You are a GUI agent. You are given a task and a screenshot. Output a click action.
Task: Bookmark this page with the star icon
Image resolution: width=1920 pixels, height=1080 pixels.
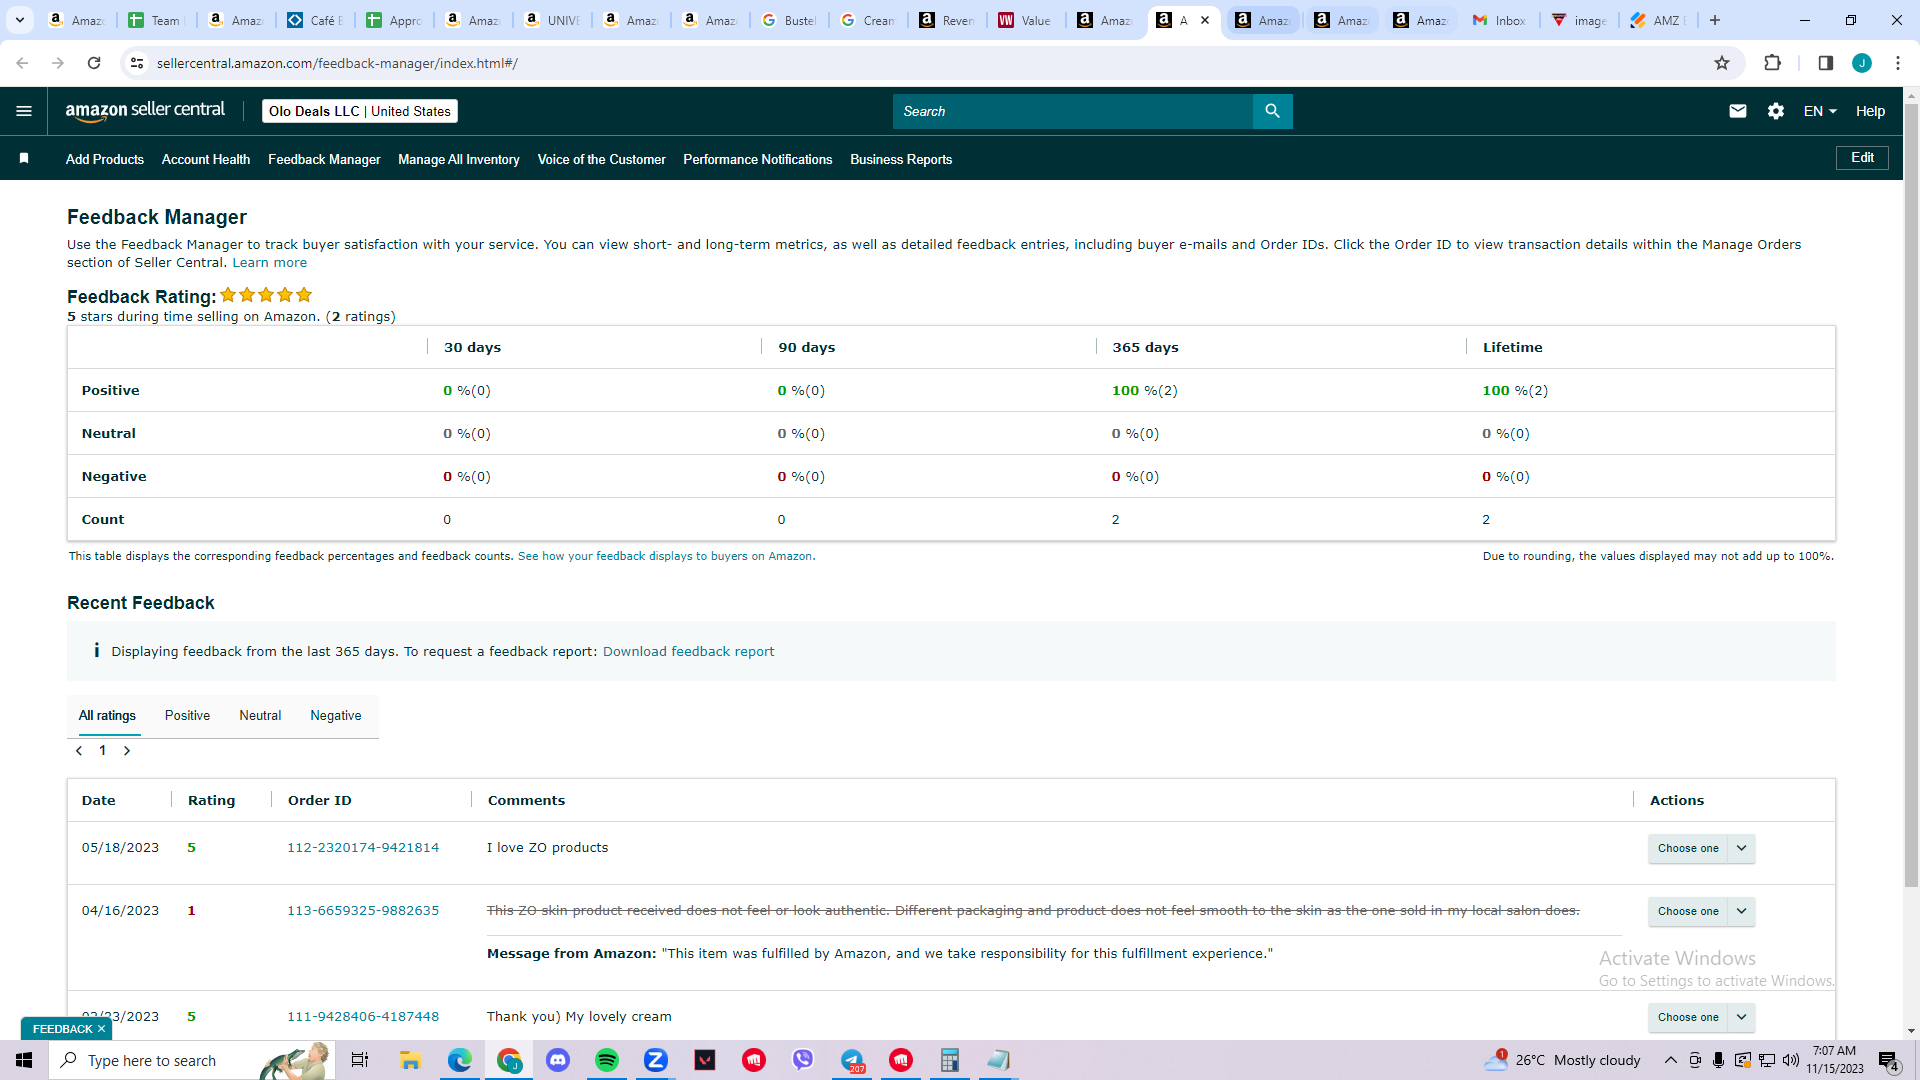click(1722, 63)
